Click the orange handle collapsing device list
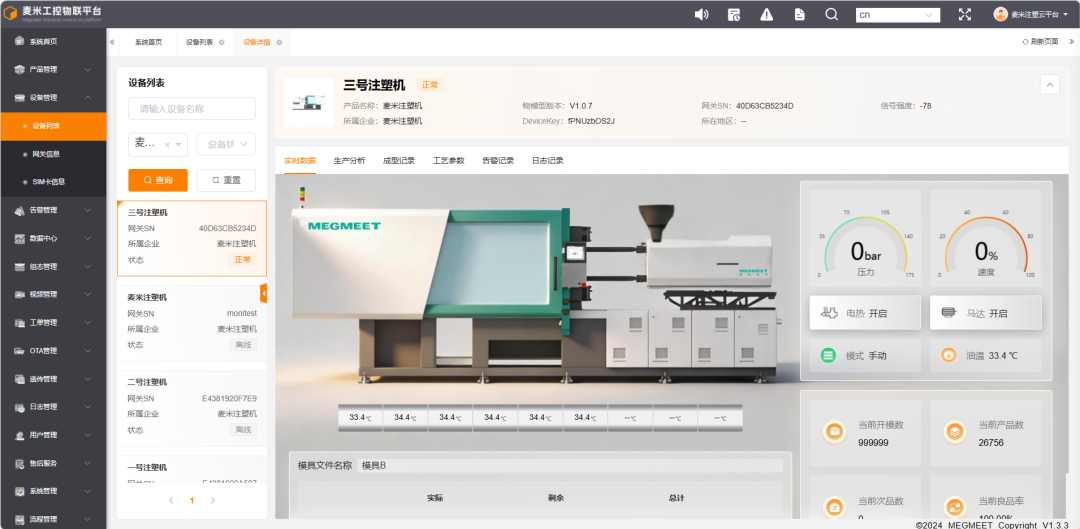Viewport: 1080px width, 529px height. (263, 293)
